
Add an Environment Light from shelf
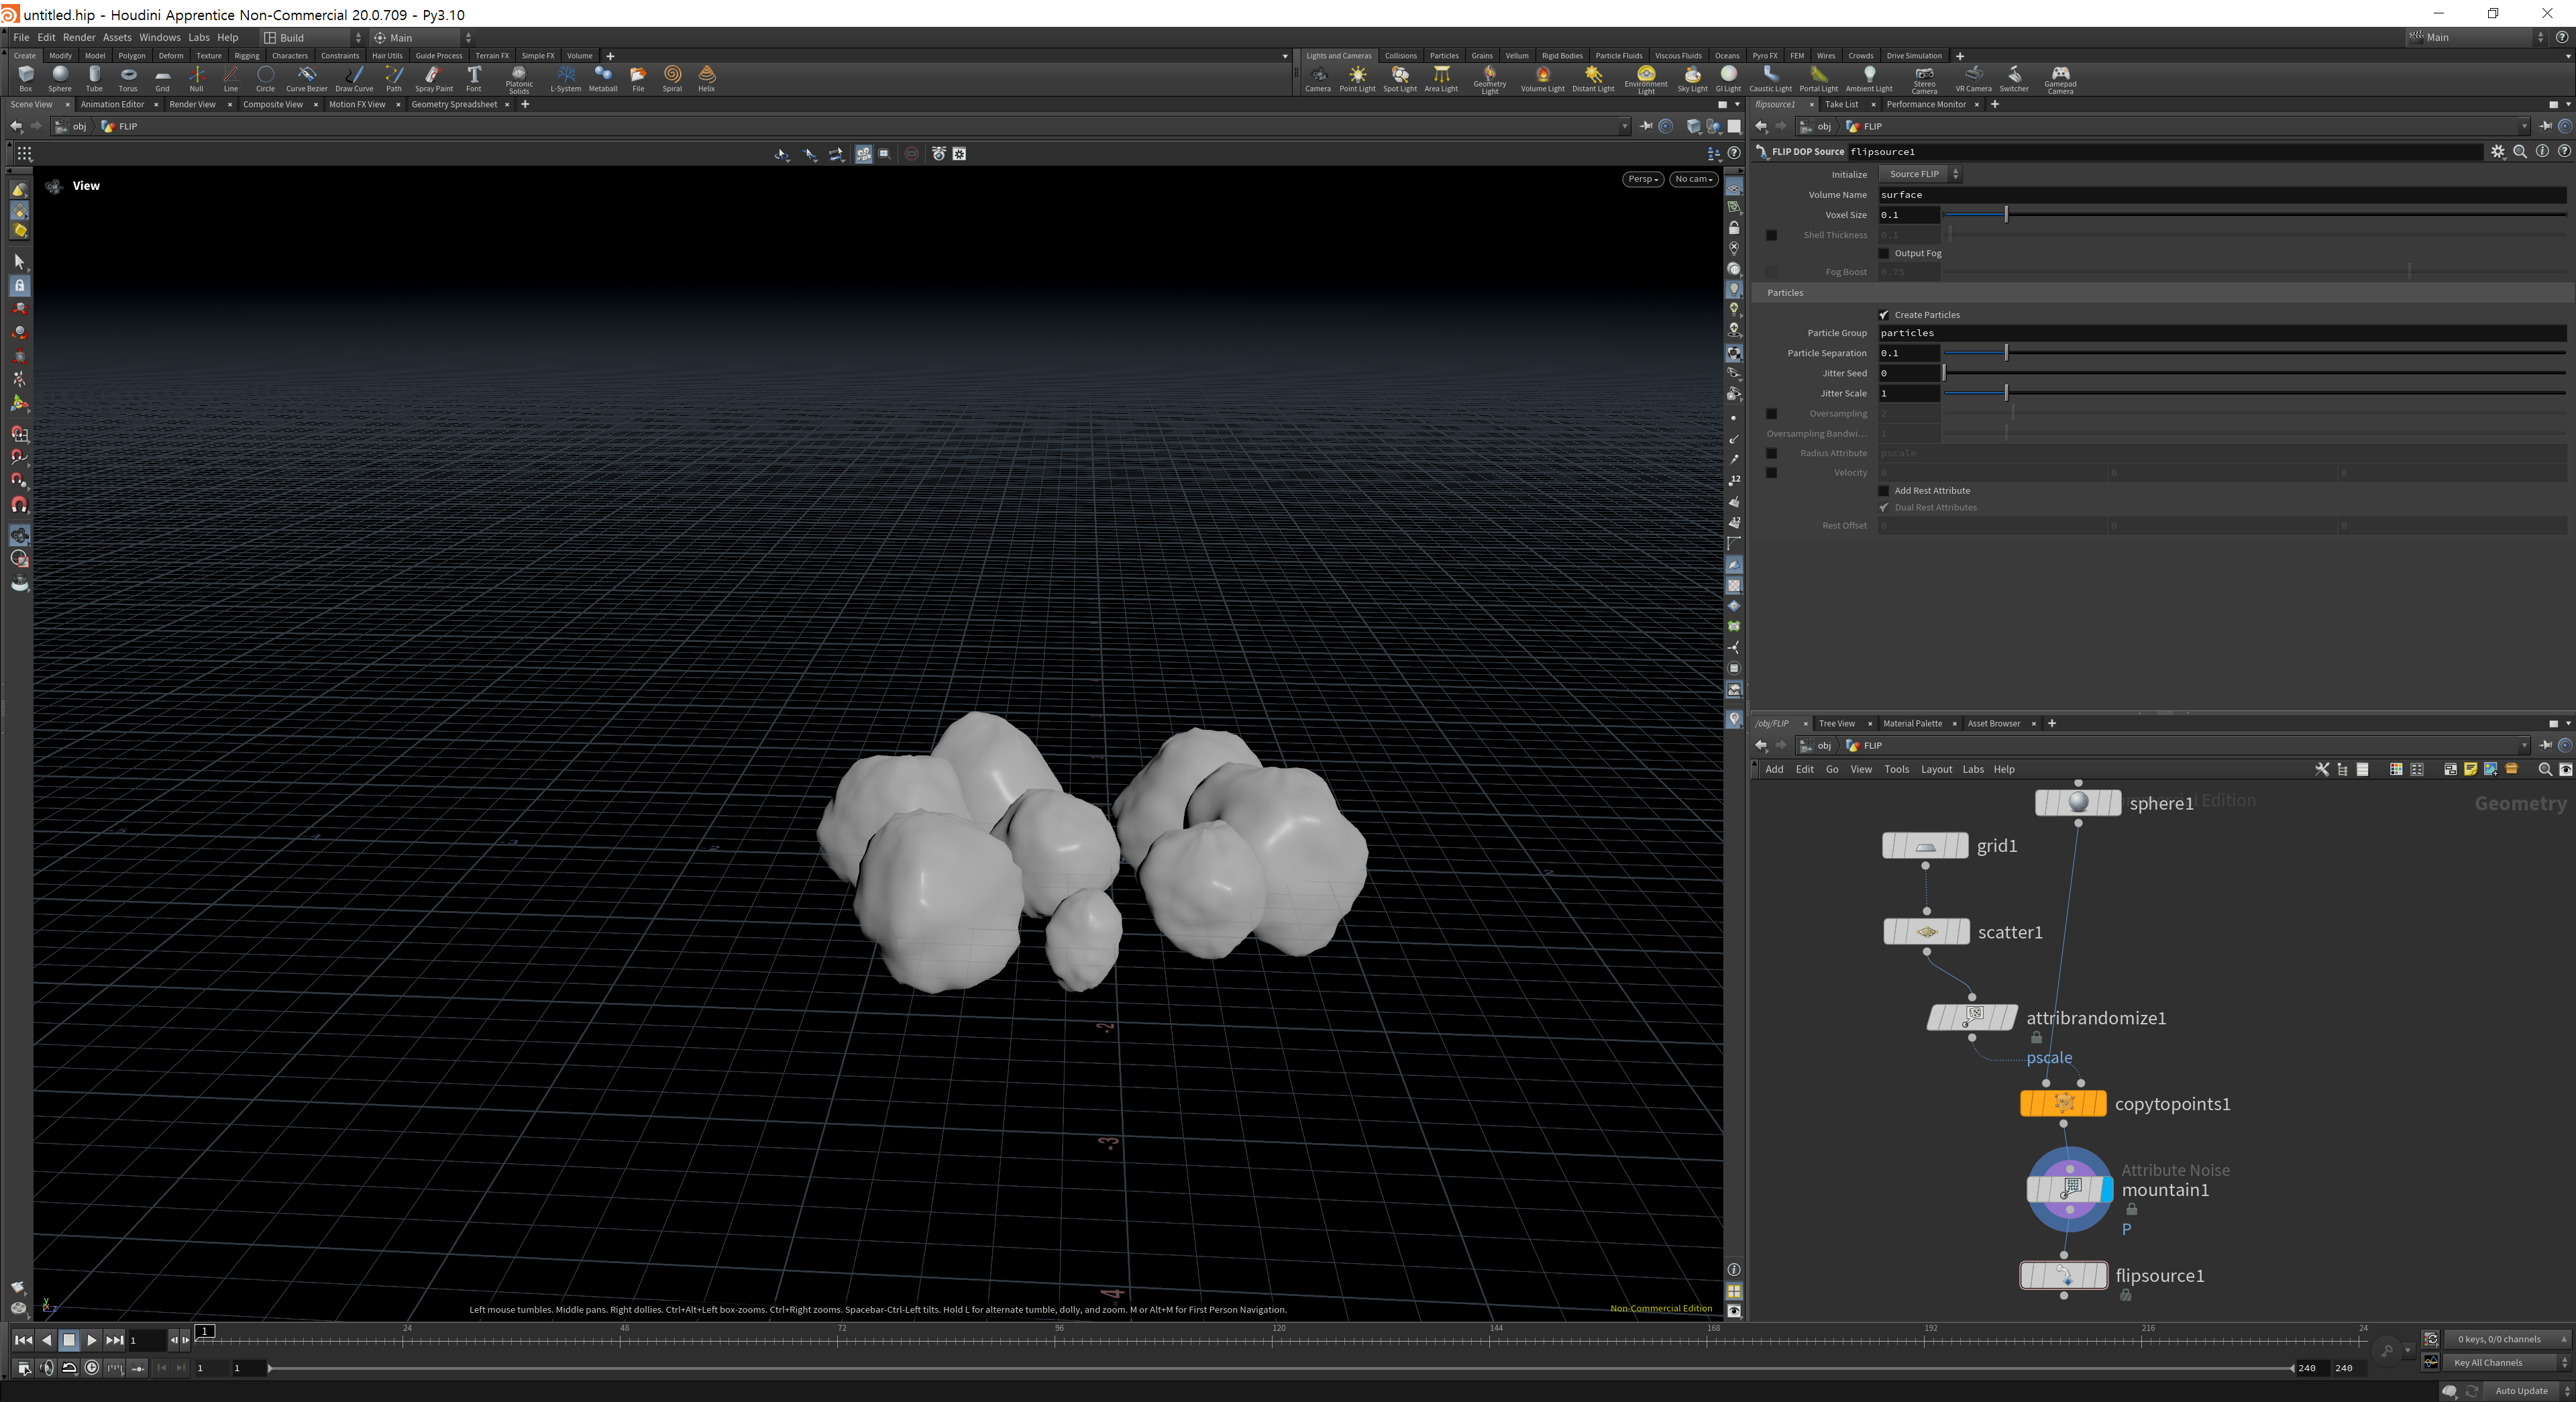coord(1645,77)
